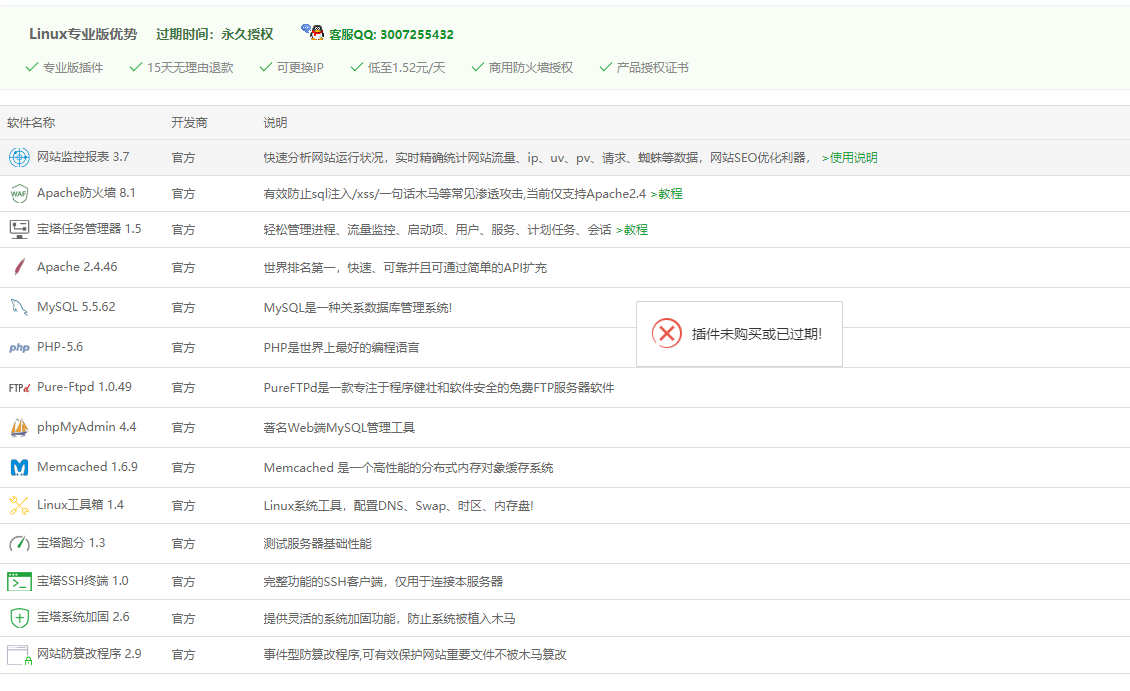Click the 专业版插件 advantage item
Image resolution: width=1130 pixels, height=691 pixels.
(64, 68)
